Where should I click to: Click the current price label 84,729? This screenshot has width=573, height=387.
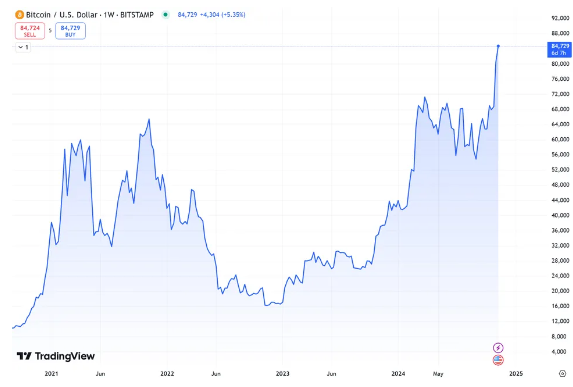[x=559, y=49]
